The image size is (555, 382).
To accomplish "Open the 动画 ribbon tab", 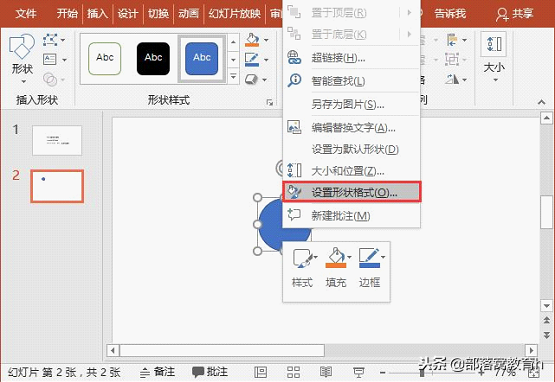I will click(x=189, y=13).
